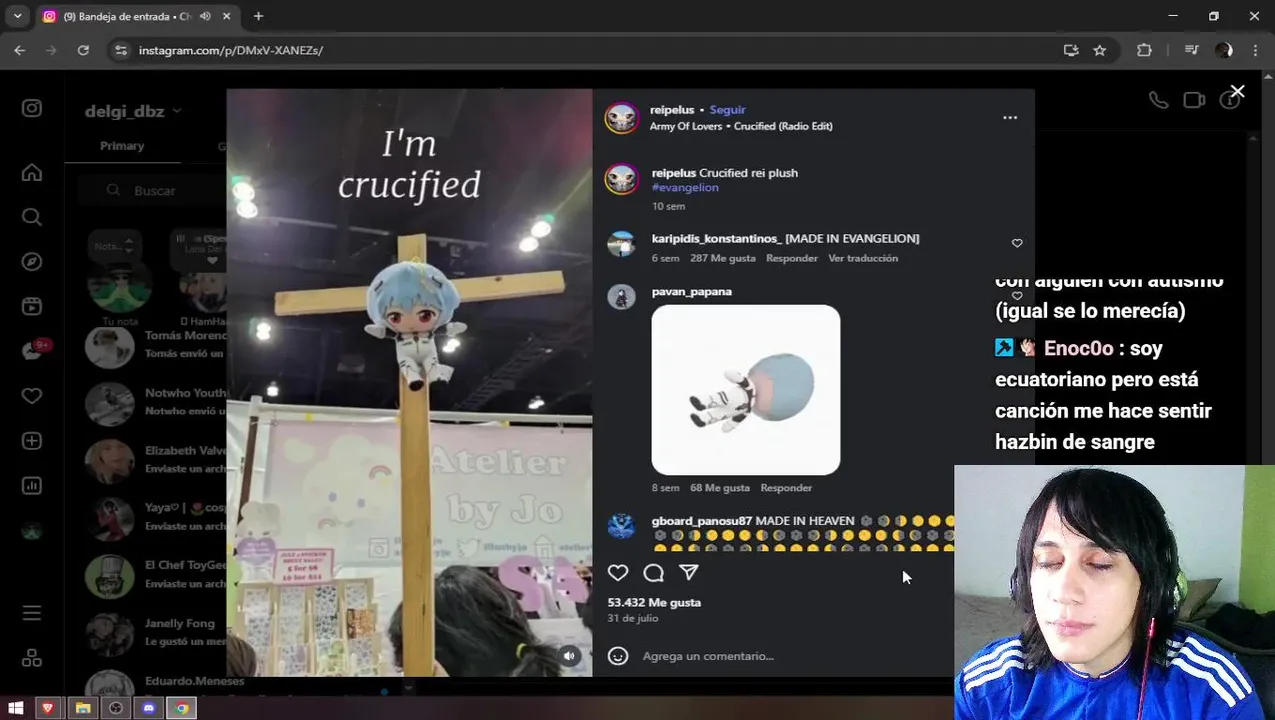Open Chrome extensions puzzle icon
Image resolution: width=1275 pixels, height=720 pixels.
[1144, 50]
